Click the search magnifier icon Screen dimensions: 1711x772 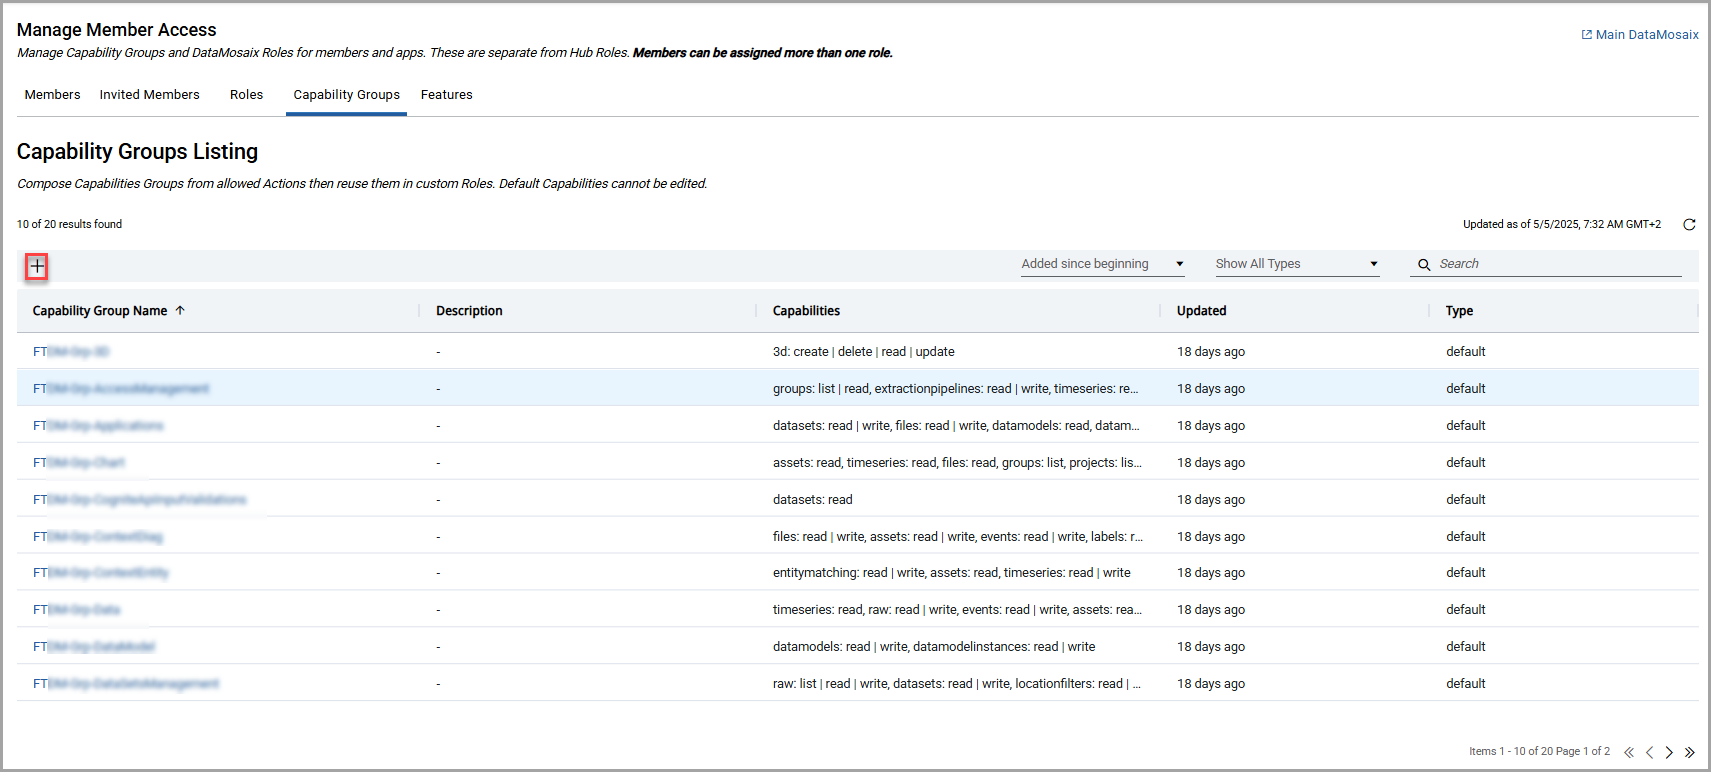1424,265
